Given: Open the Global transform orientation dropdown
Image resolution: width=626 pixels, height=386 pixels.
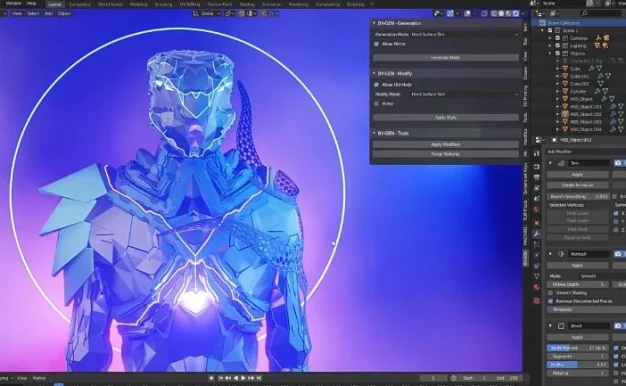Looking at the screenshot, I should point(207,13).
